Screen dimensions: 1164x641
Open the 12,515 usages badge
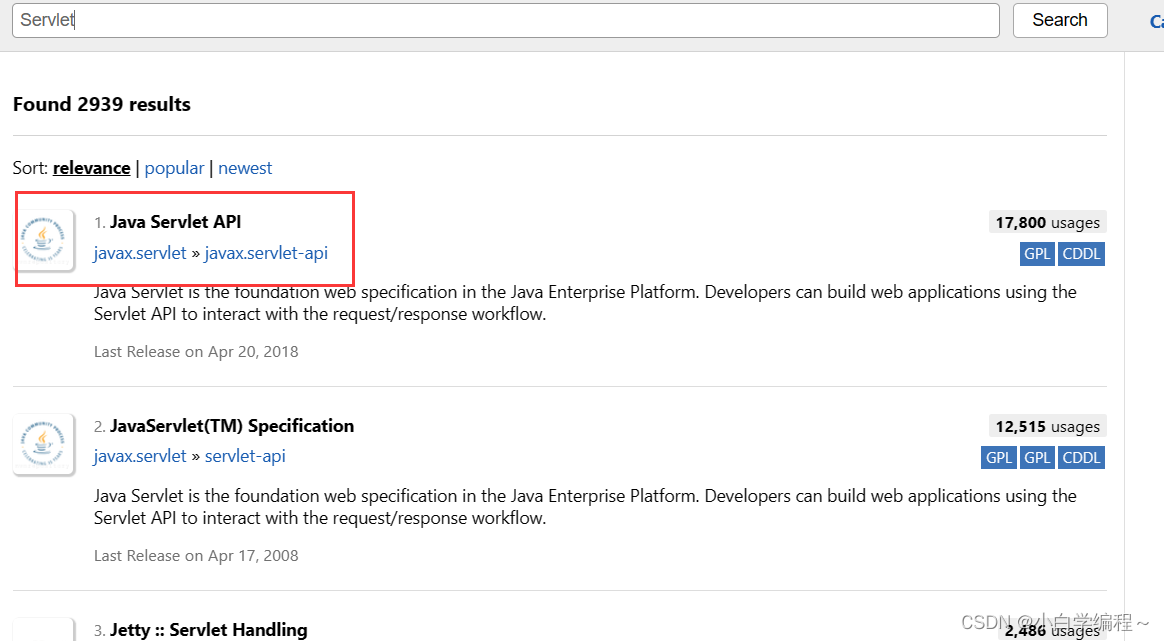(1047, 426)
